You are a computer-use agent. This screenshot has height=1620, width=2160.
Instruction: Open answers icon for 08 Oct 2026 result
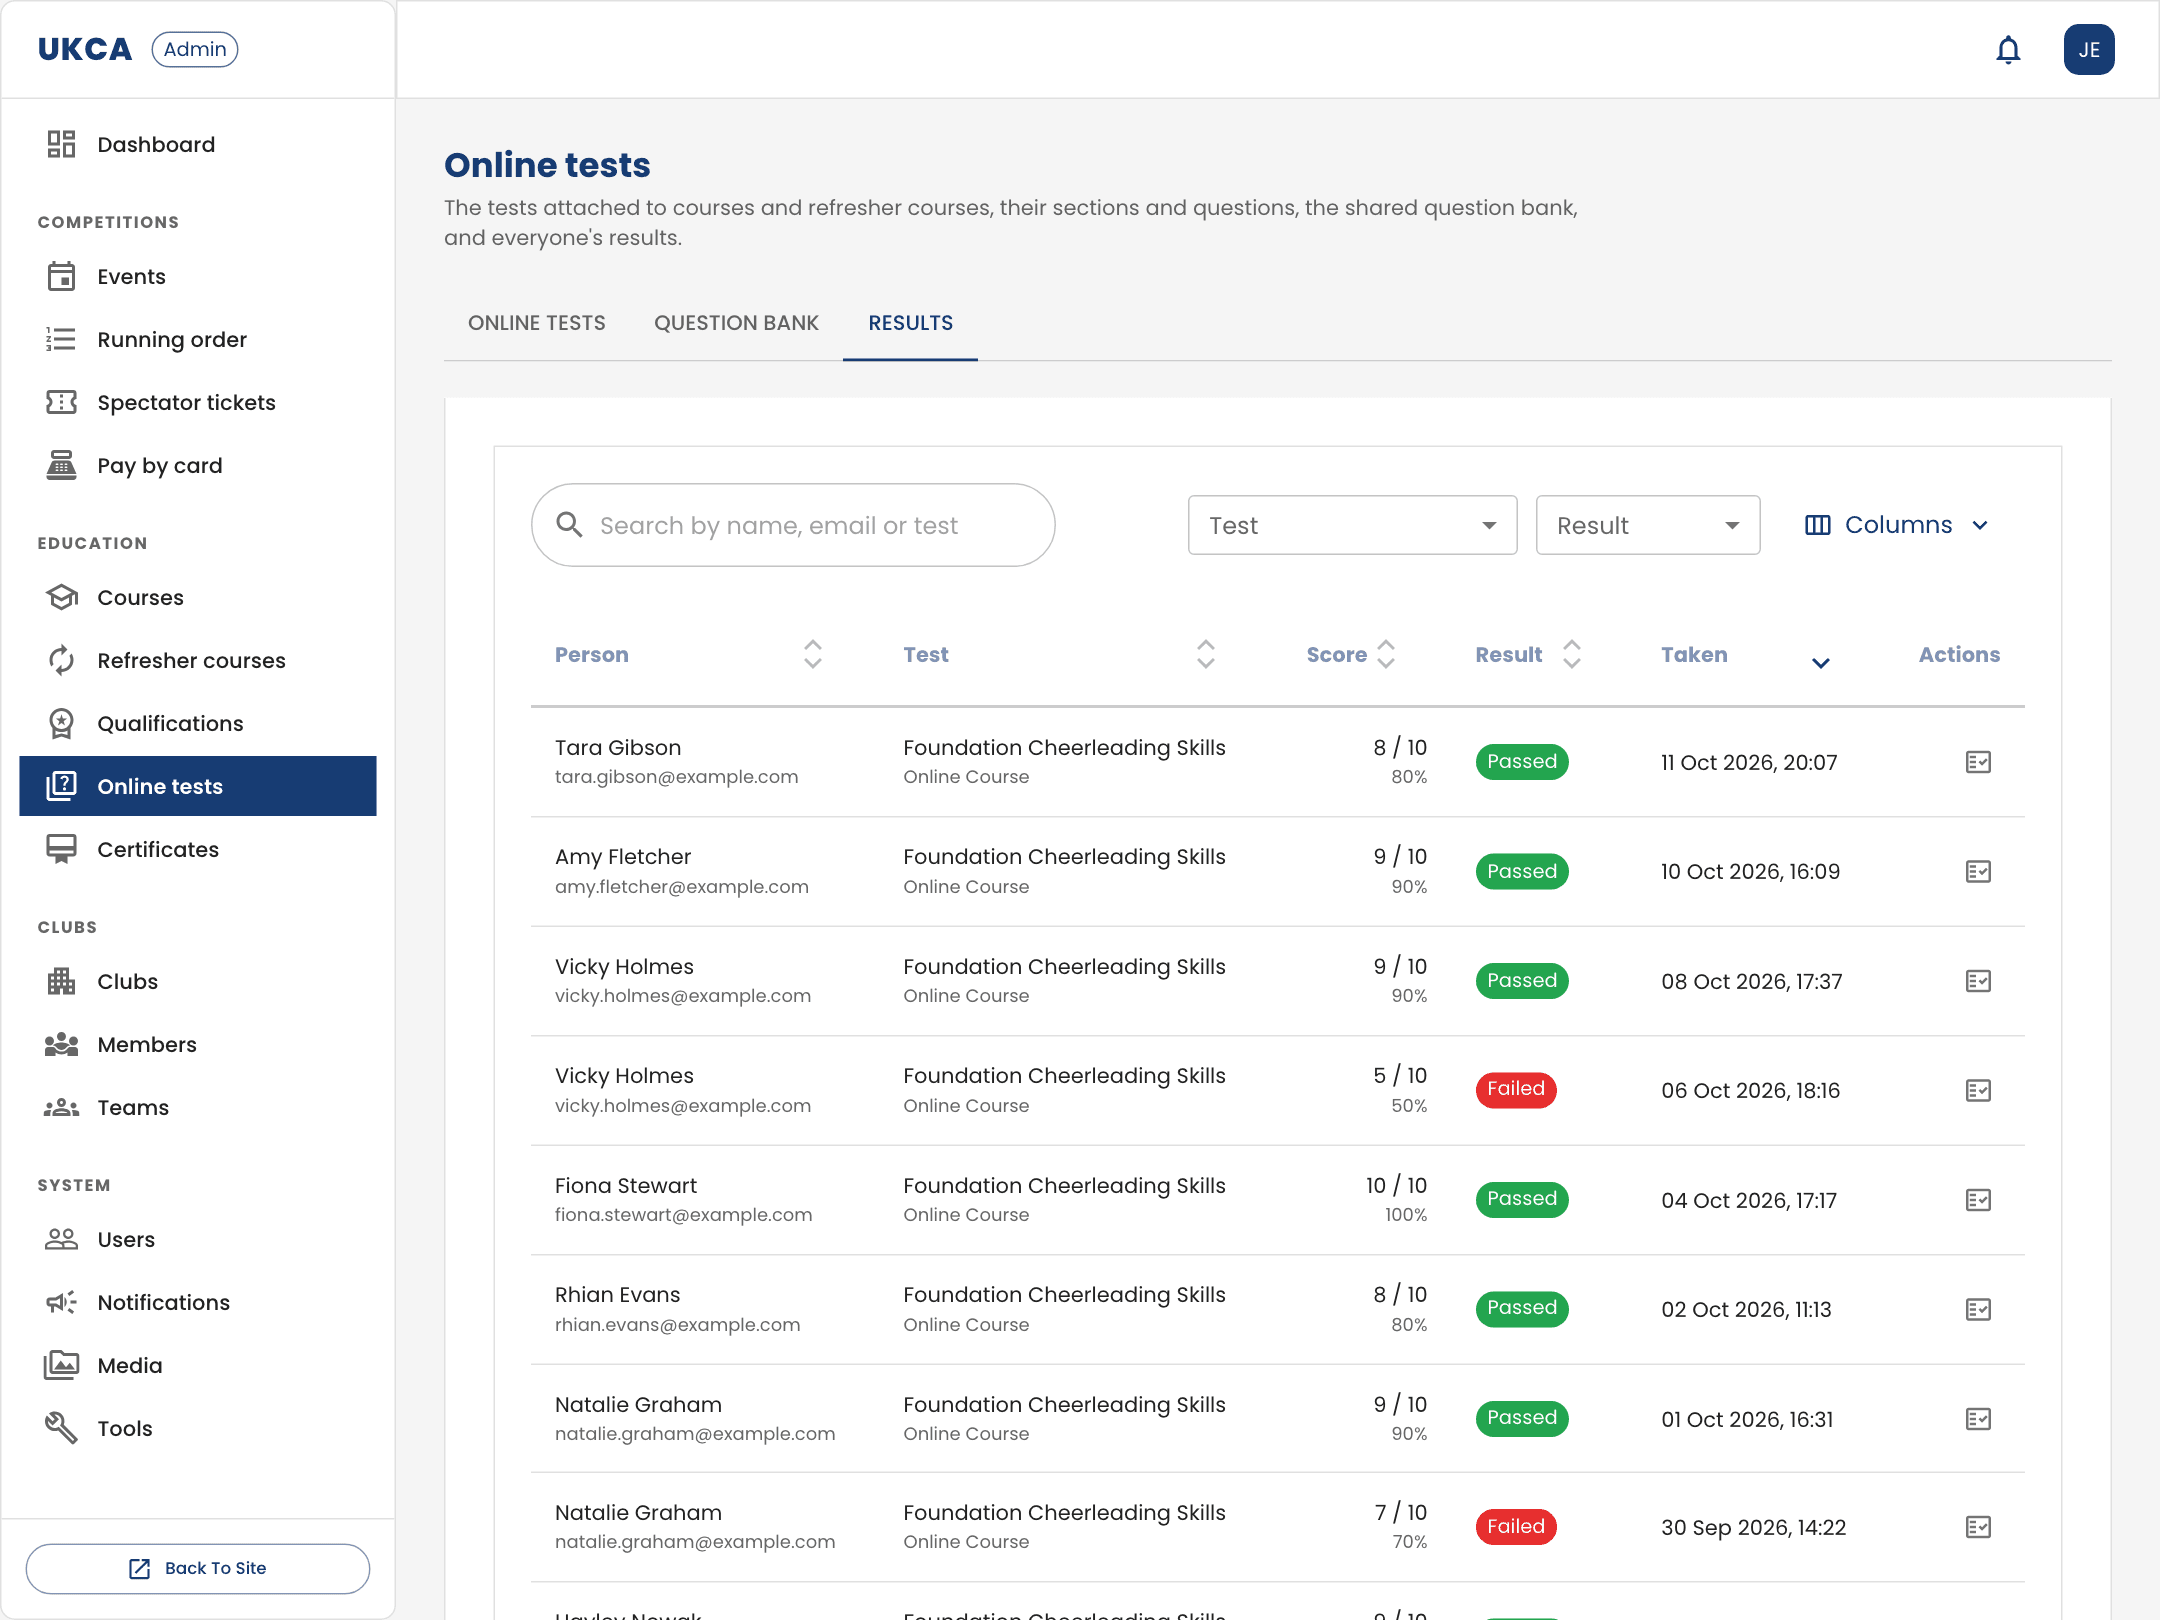point(1978,981)
